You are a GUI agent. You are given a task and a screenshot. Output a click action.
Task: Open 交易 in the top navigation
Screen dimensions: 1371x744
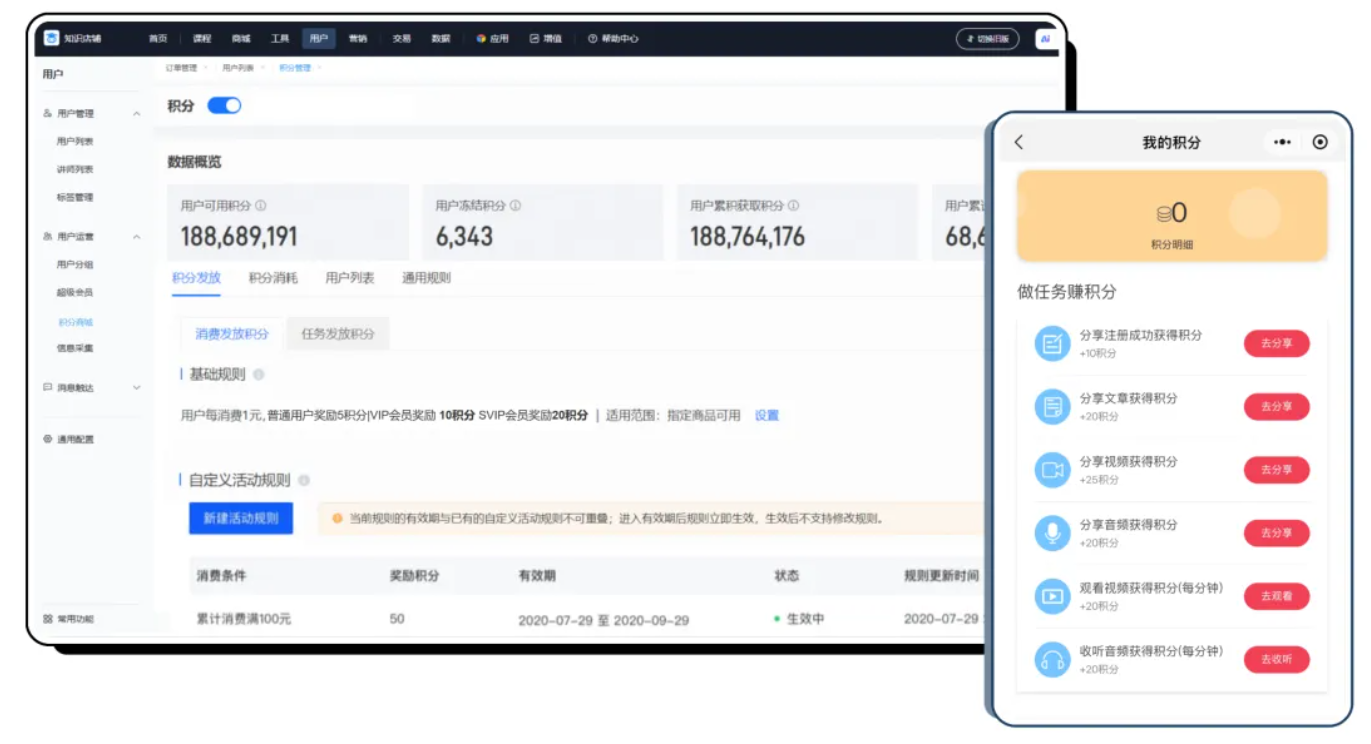click(401, 39)
